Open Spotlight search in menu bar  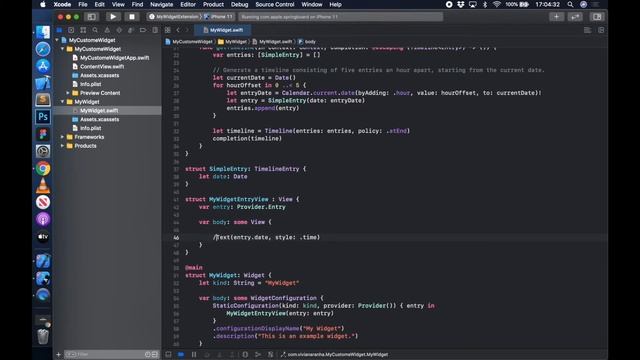[x=570, y=4]
